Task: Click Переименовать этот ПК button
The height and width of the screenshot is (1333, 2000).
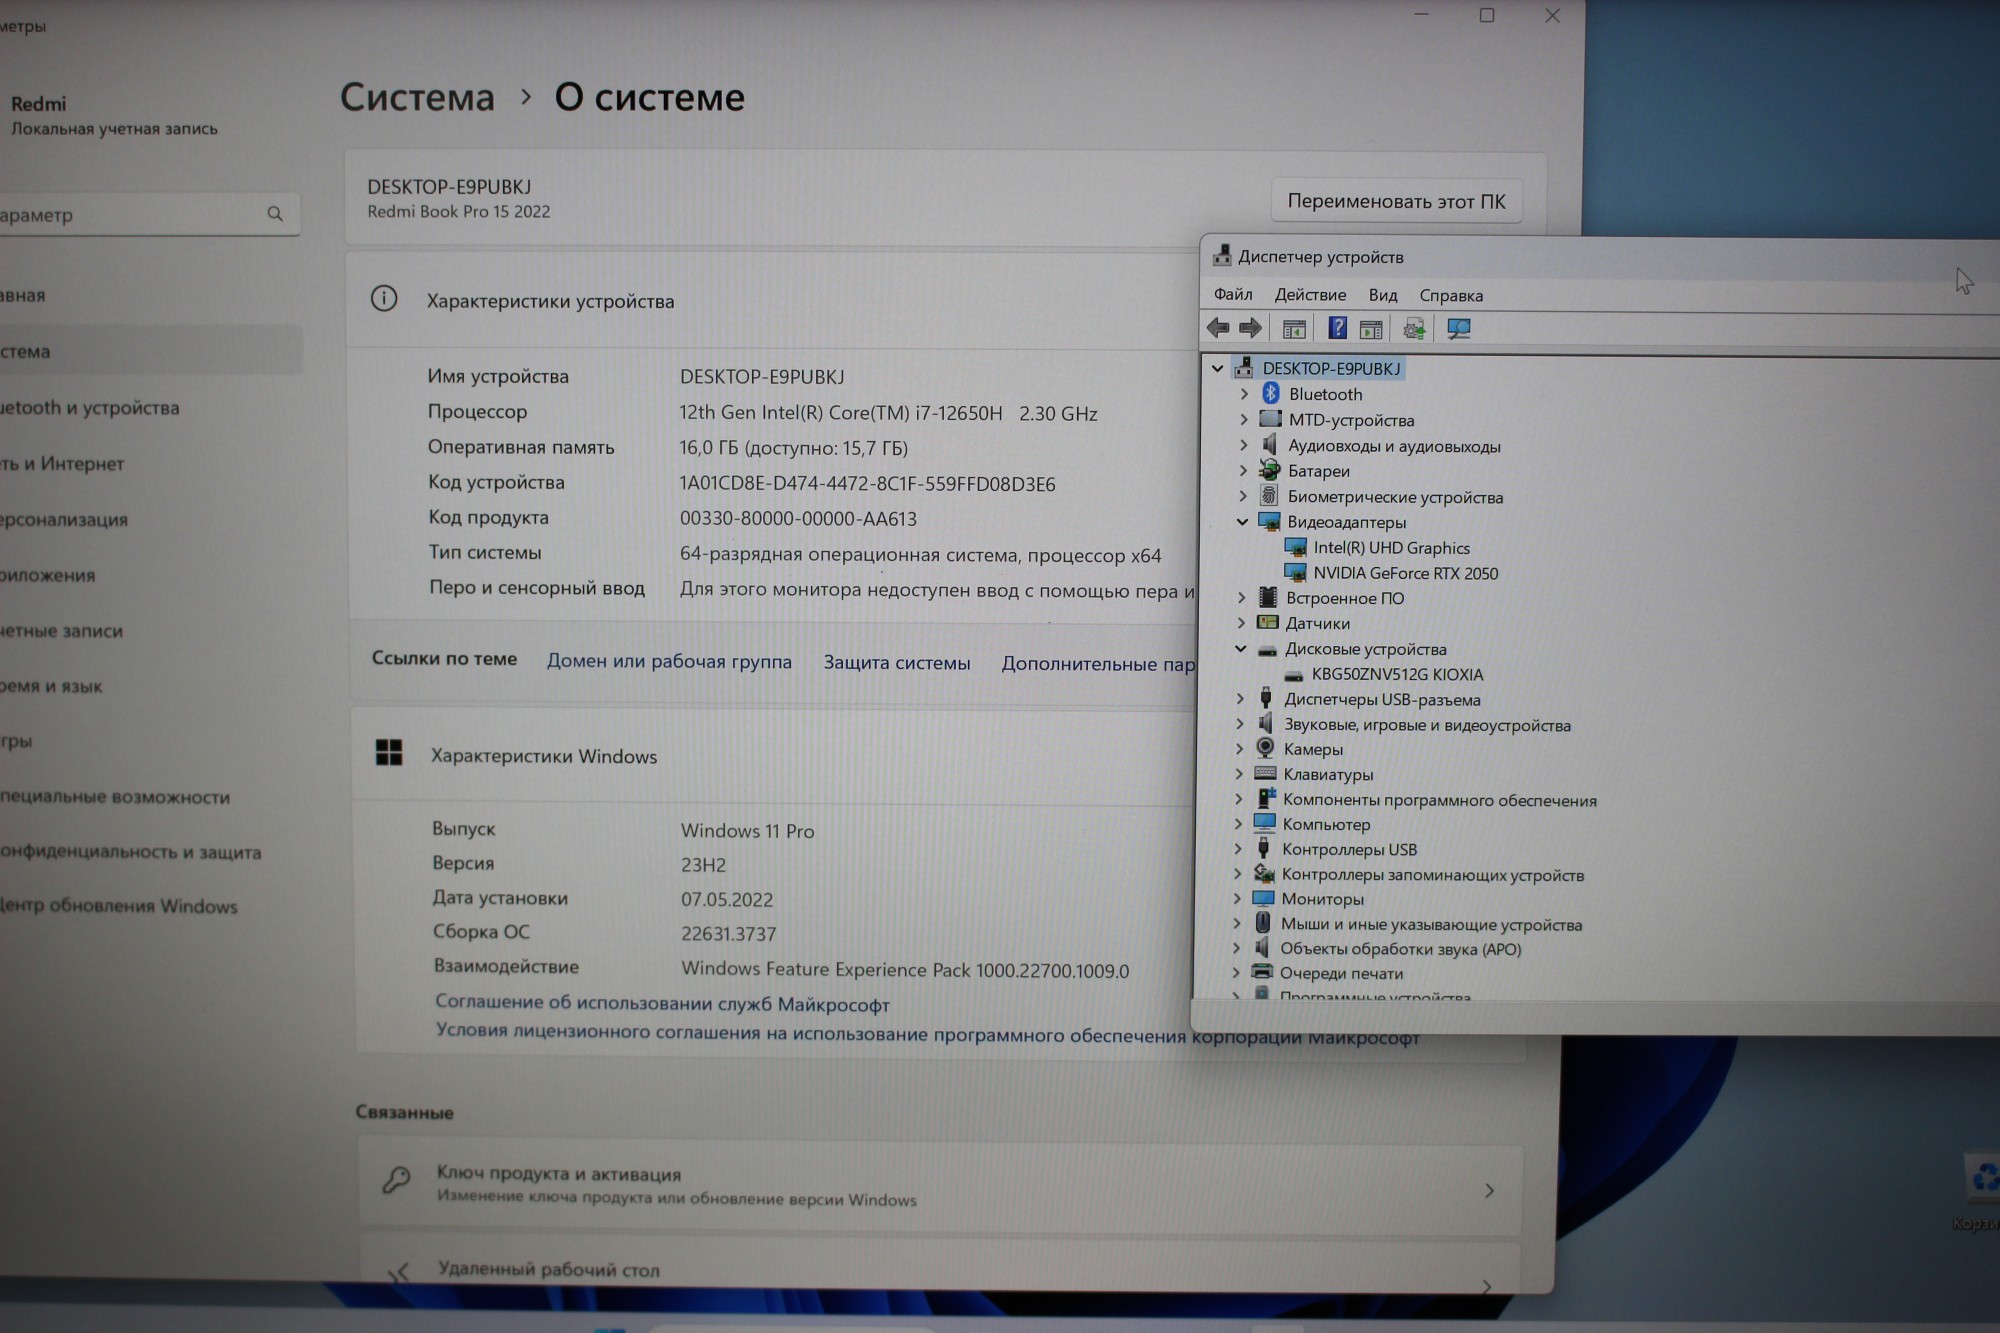Action: pos(1396,201)
